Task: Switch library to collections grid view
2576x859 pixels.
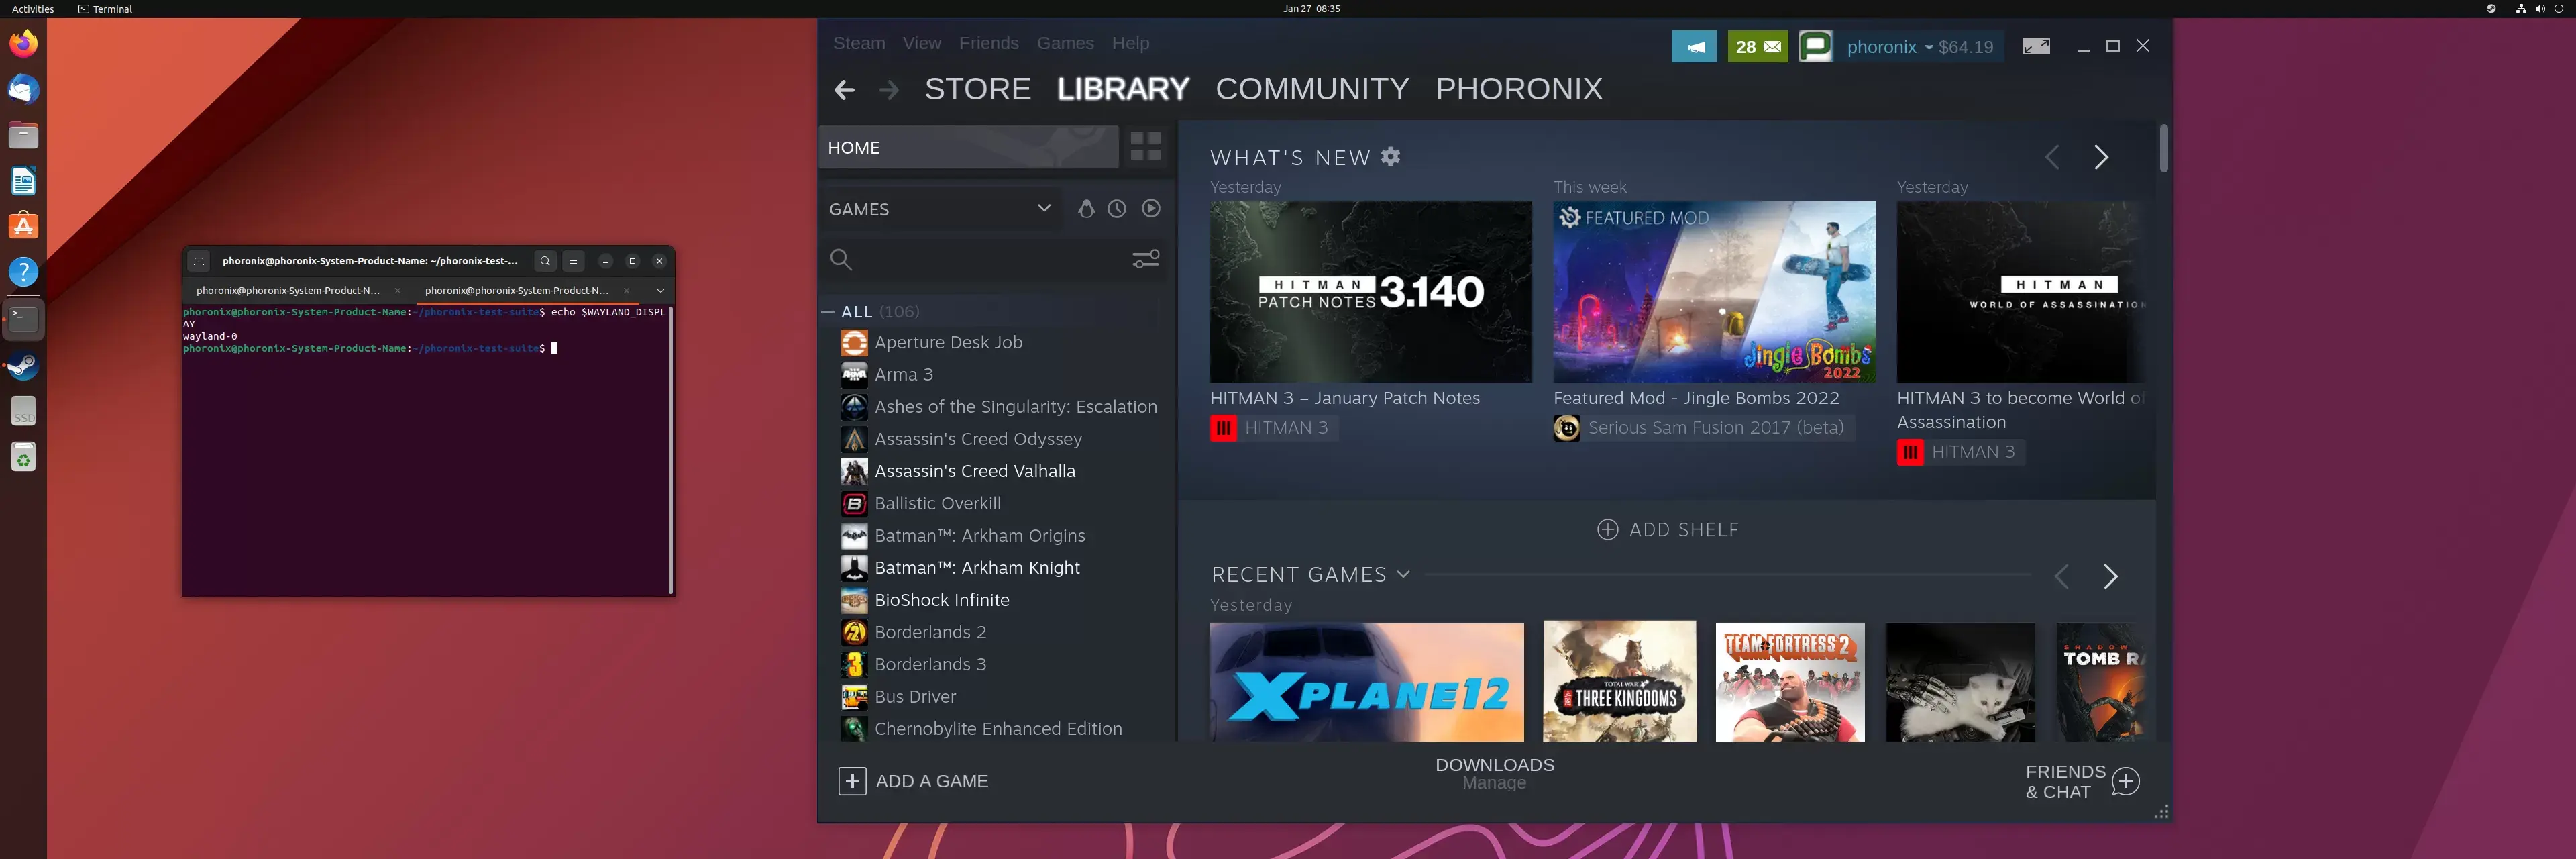Action: click(x=1145, y=147)
